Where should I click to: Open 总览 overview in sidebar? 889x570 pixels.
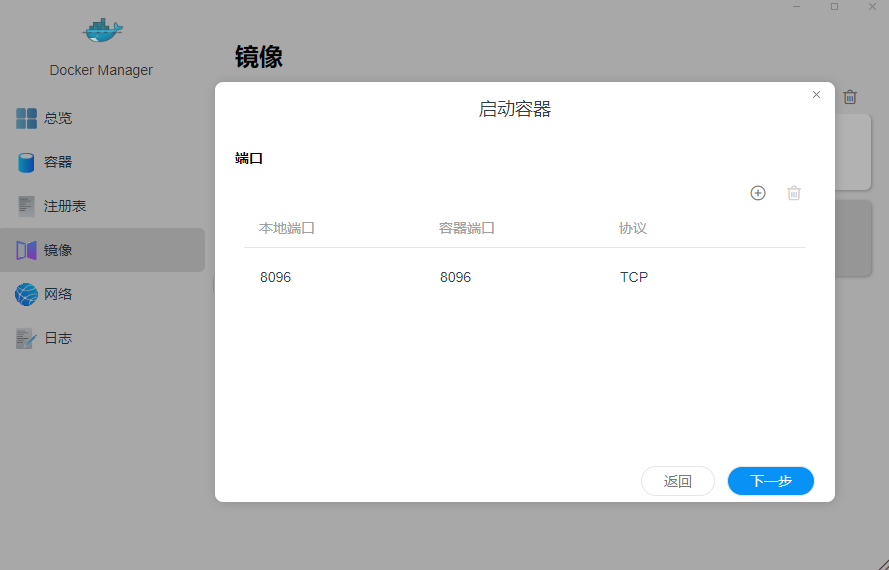[x=58, y=118]
